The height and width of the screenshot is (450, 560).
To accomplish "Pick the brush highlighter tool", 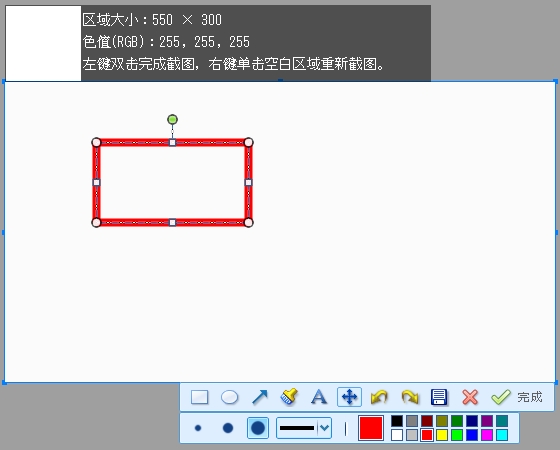I will (x=289, y=397).
